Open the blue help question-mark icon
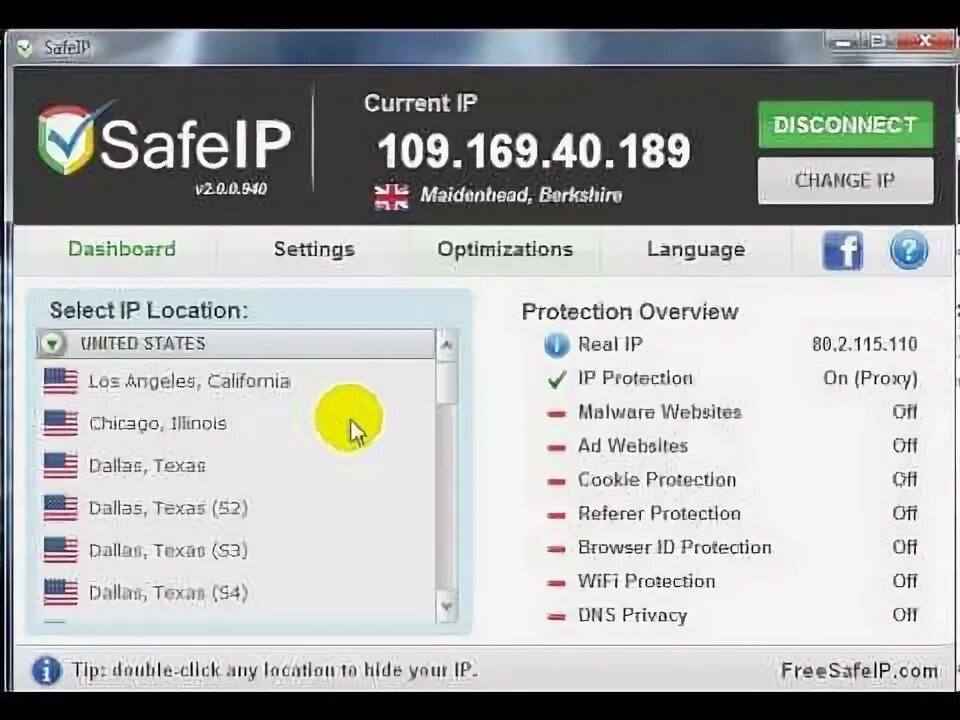960x720 pixels. (x=908, y=250)
